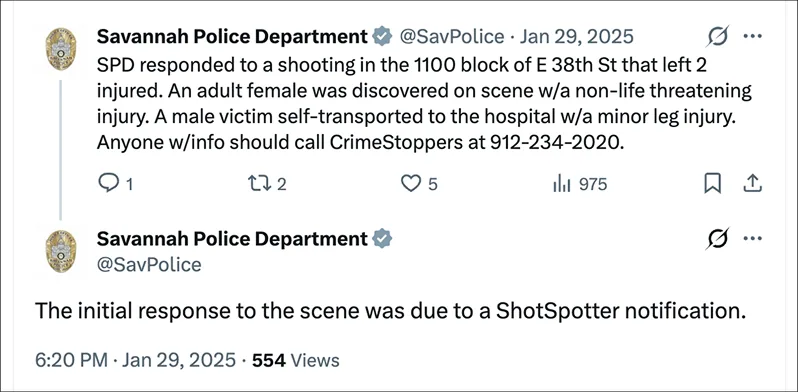Click the share icon on the first tweet
798x392 pixels.
752,184
